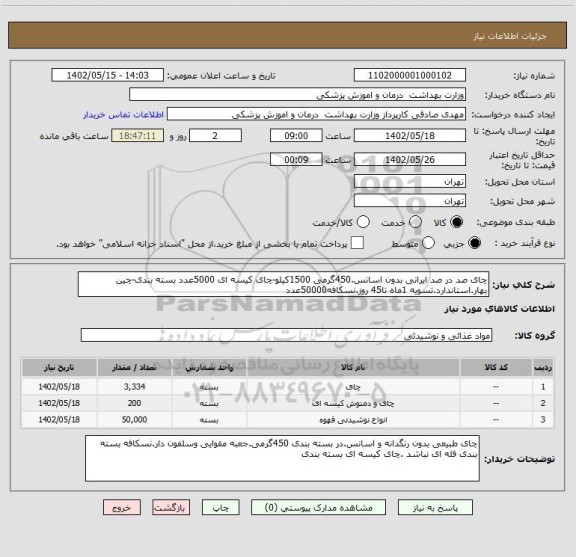Click مشاهده مدارک پیوستی (0) button
Screen dimensions: 576x557
click(x=318, y=507)
